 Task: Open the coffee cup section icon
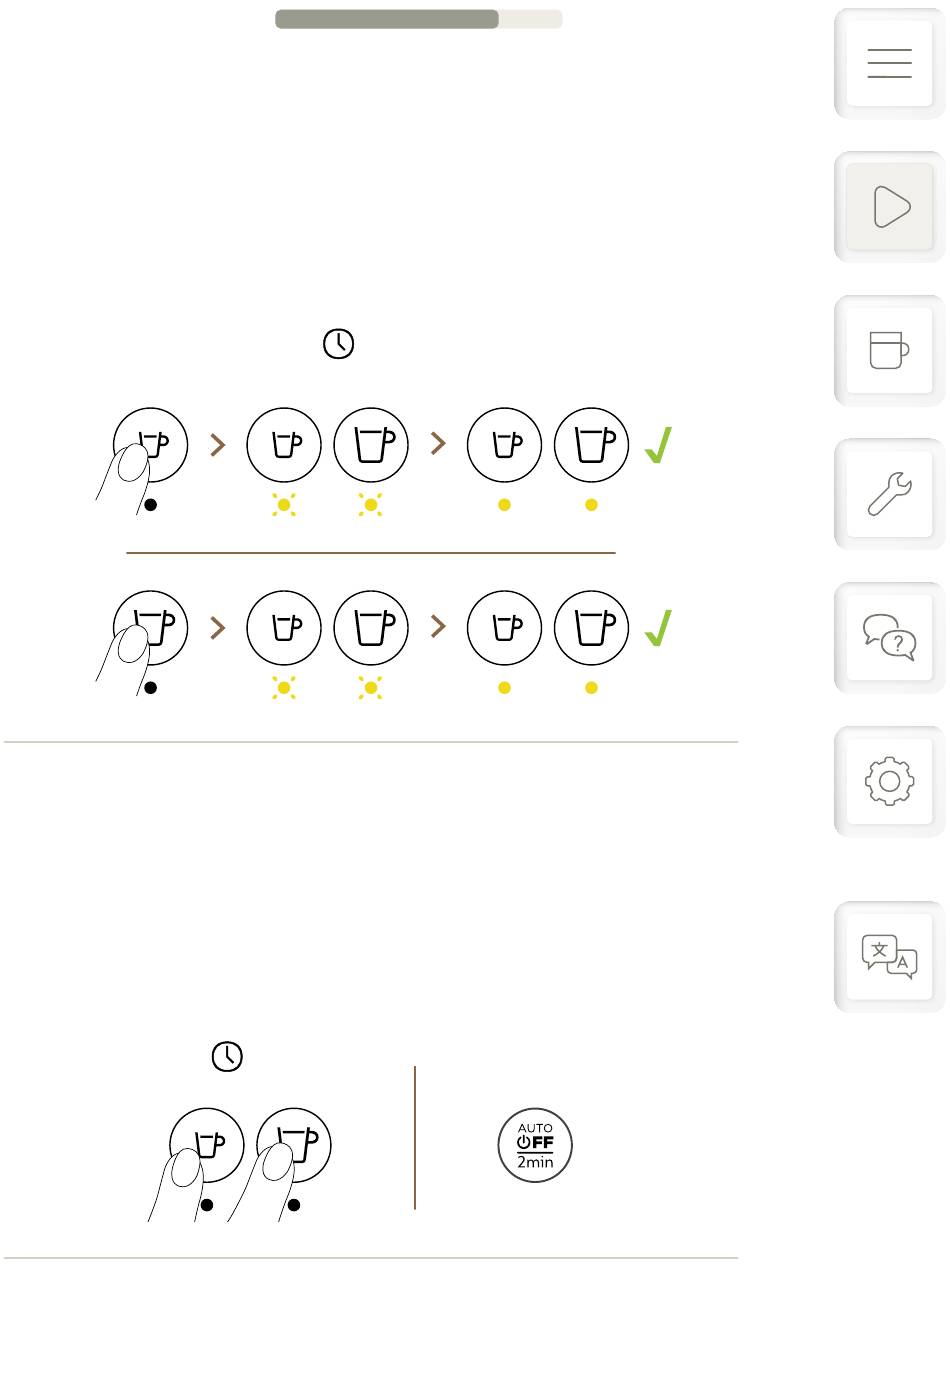pos(889,350)
